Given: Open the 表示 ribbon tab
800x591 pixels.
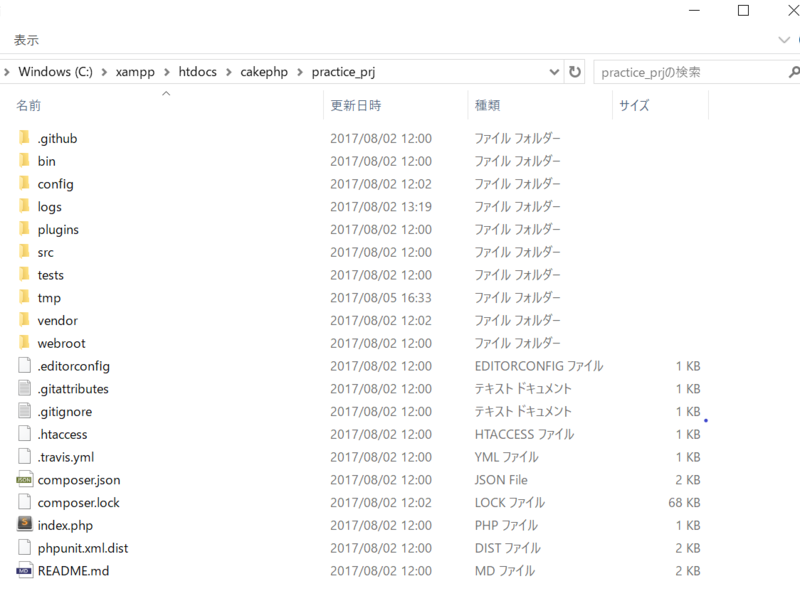Looking at the screenshot, I should [24, 40].
